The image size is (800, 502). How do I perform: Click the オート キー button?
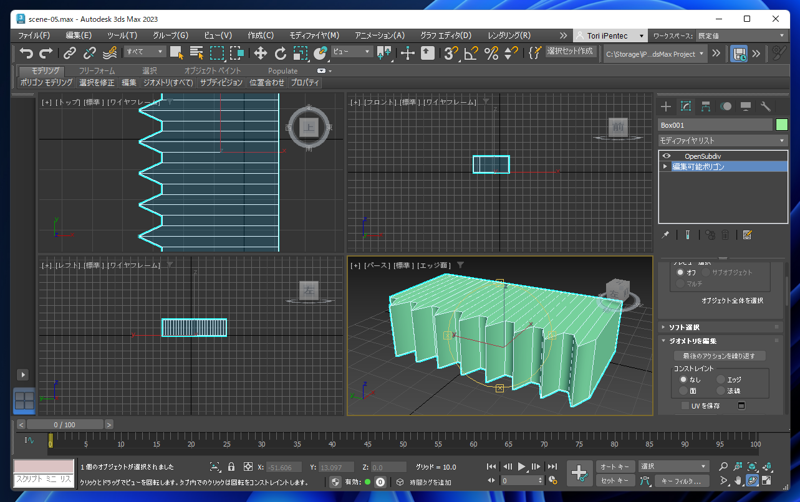click(x=615, y=466)
